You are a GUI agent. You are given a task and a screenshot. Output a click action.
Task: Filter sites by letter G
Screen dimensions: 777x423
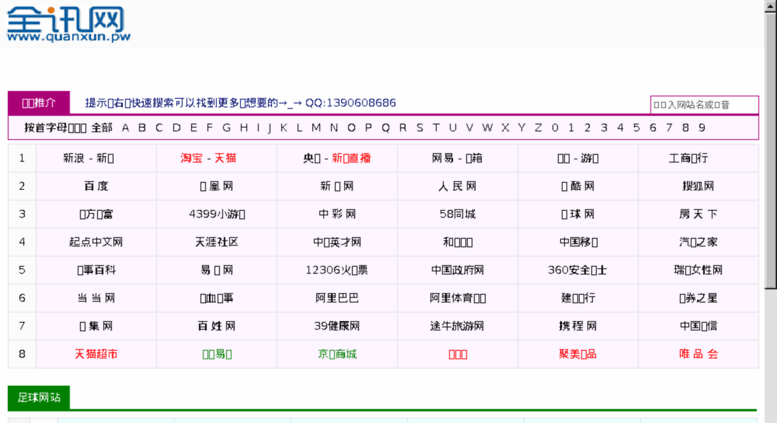(226, 128)
